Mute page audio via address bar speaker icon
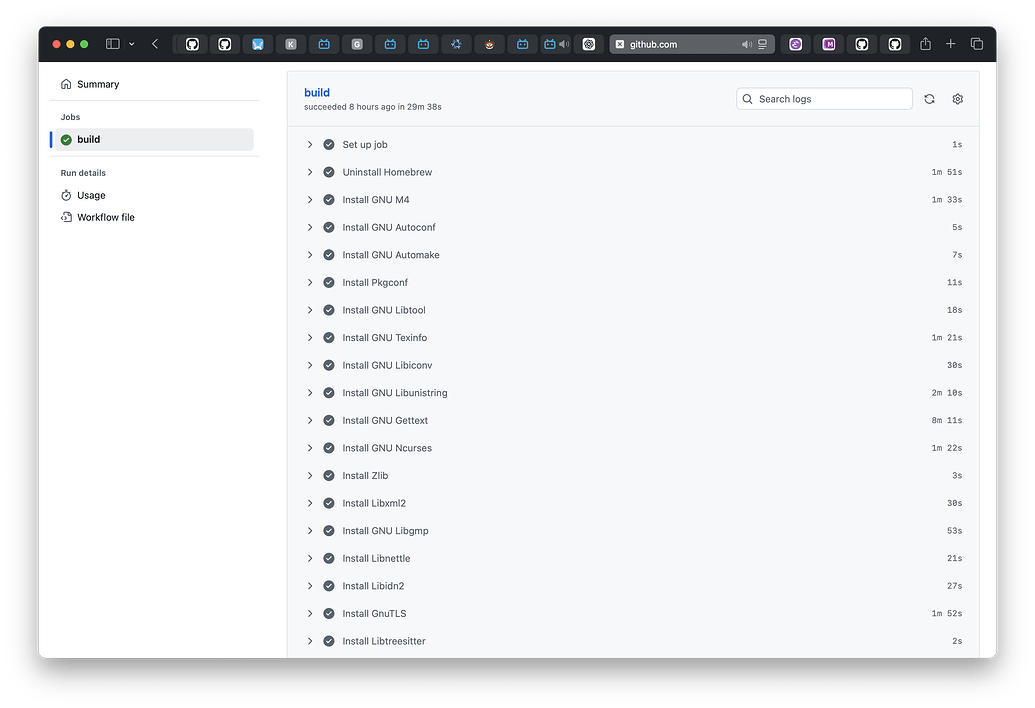Viewport: 1035px width, 708px height. [x=746, y=44]
